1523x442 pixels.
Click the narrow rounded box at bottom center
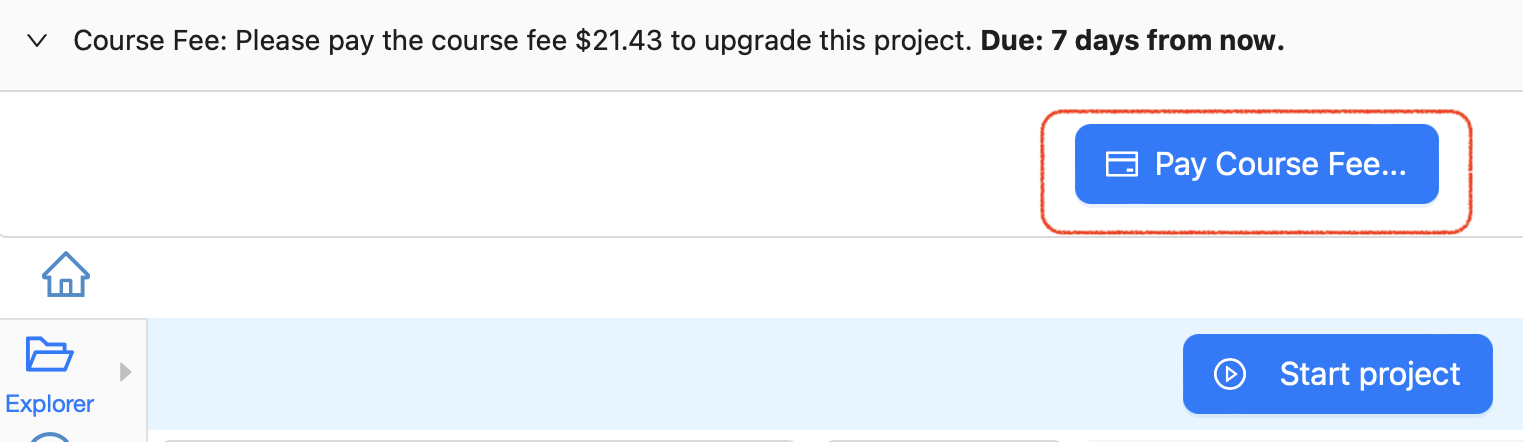940,437
